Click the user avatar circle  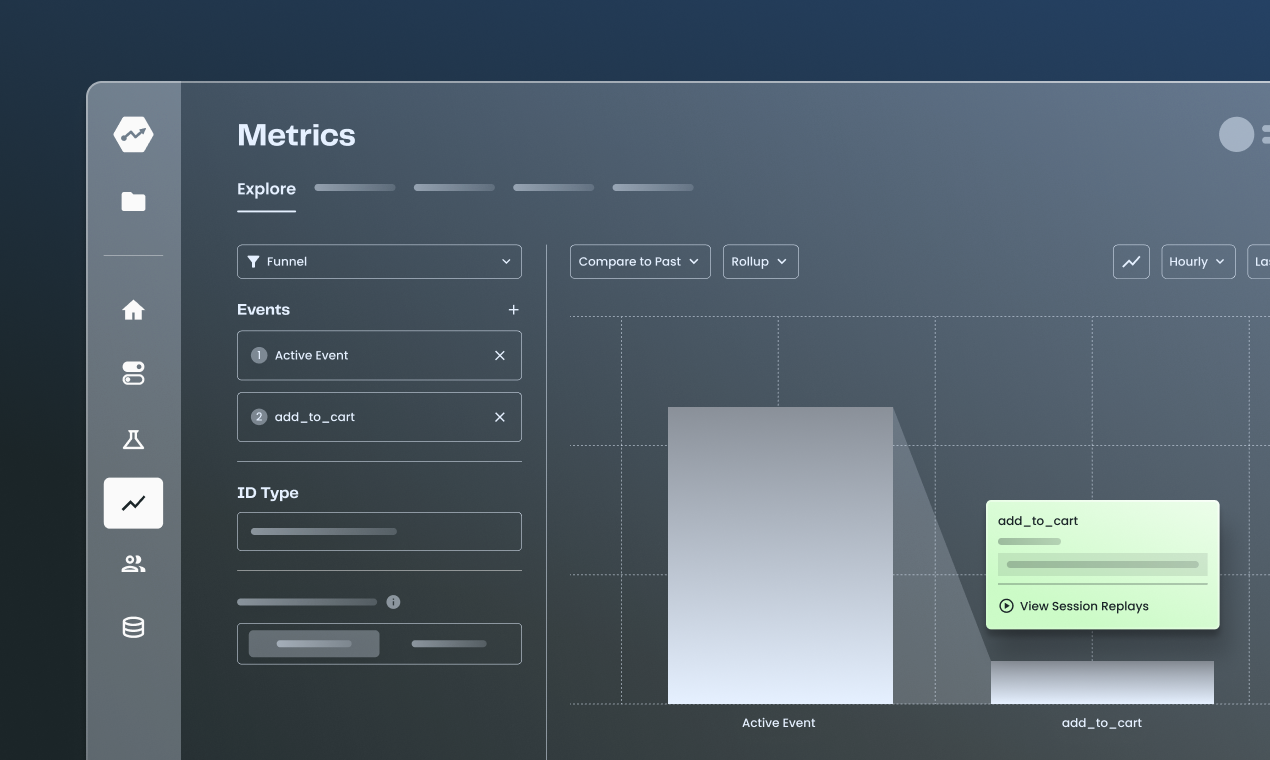[x=1236, y=135]
